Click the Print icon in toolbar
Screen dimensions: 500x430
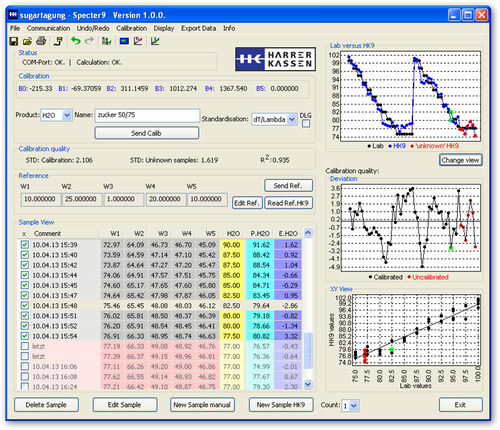point(41,41)
